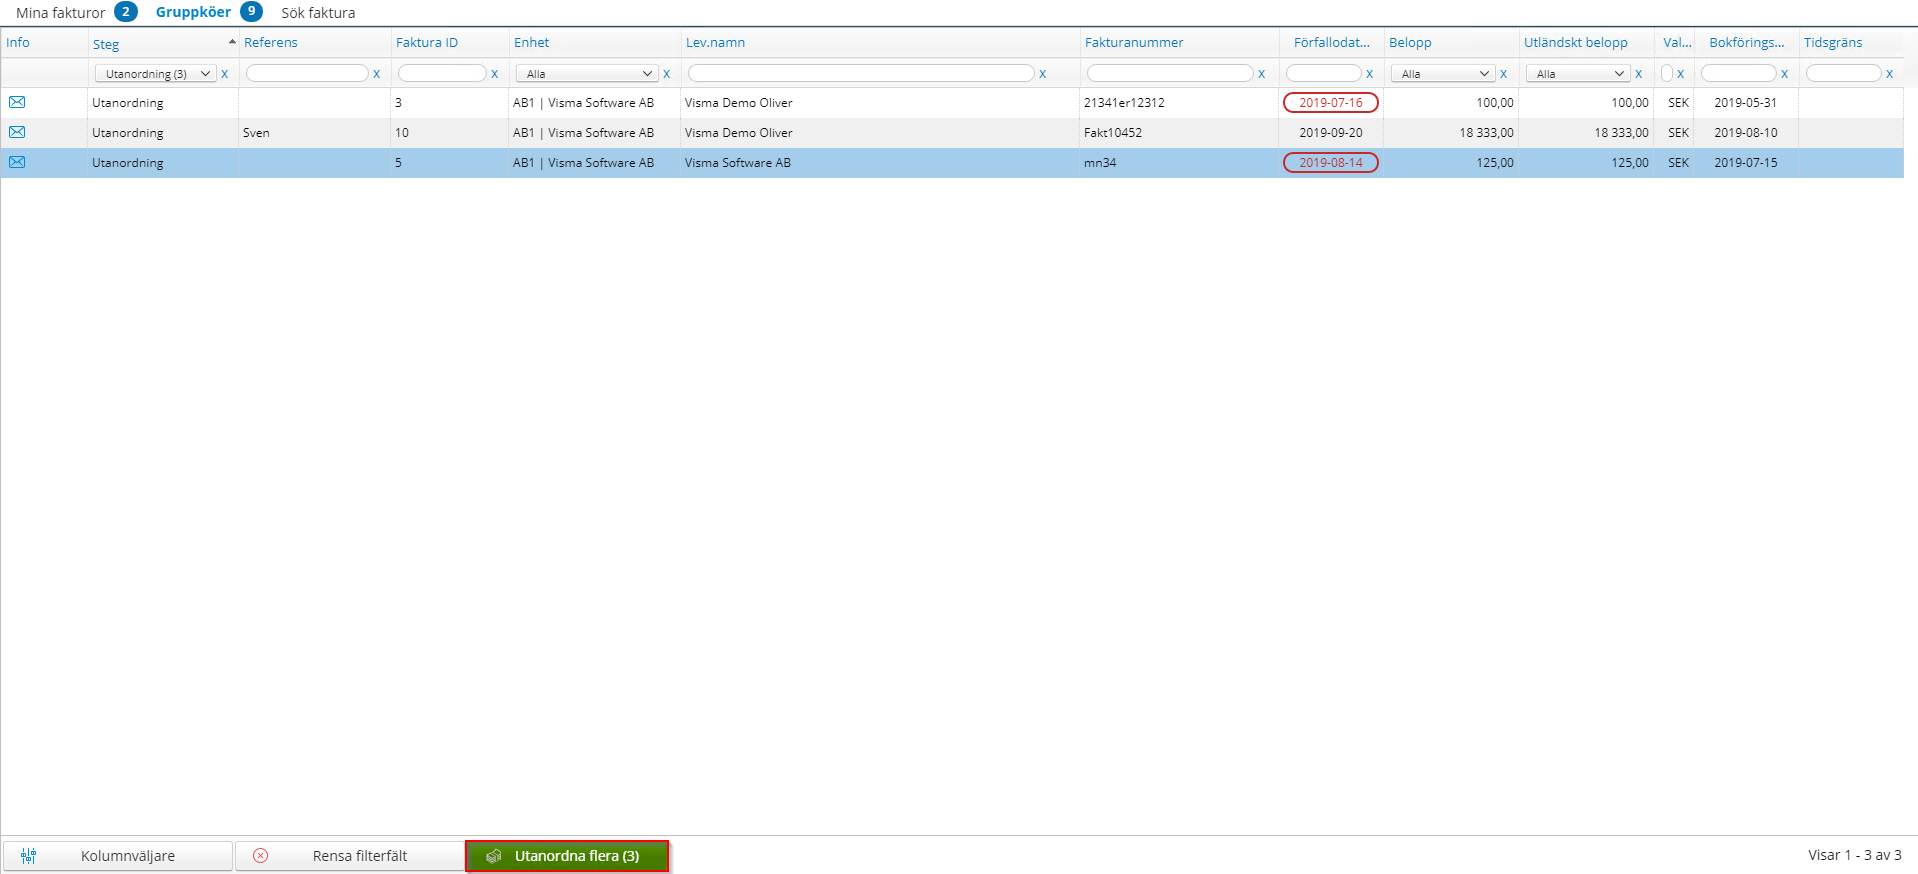Click supplier Visma Software AB in Lev.namn column
Image resolution: width=1918 pixels, height=874 pixels.
point(738,163)
